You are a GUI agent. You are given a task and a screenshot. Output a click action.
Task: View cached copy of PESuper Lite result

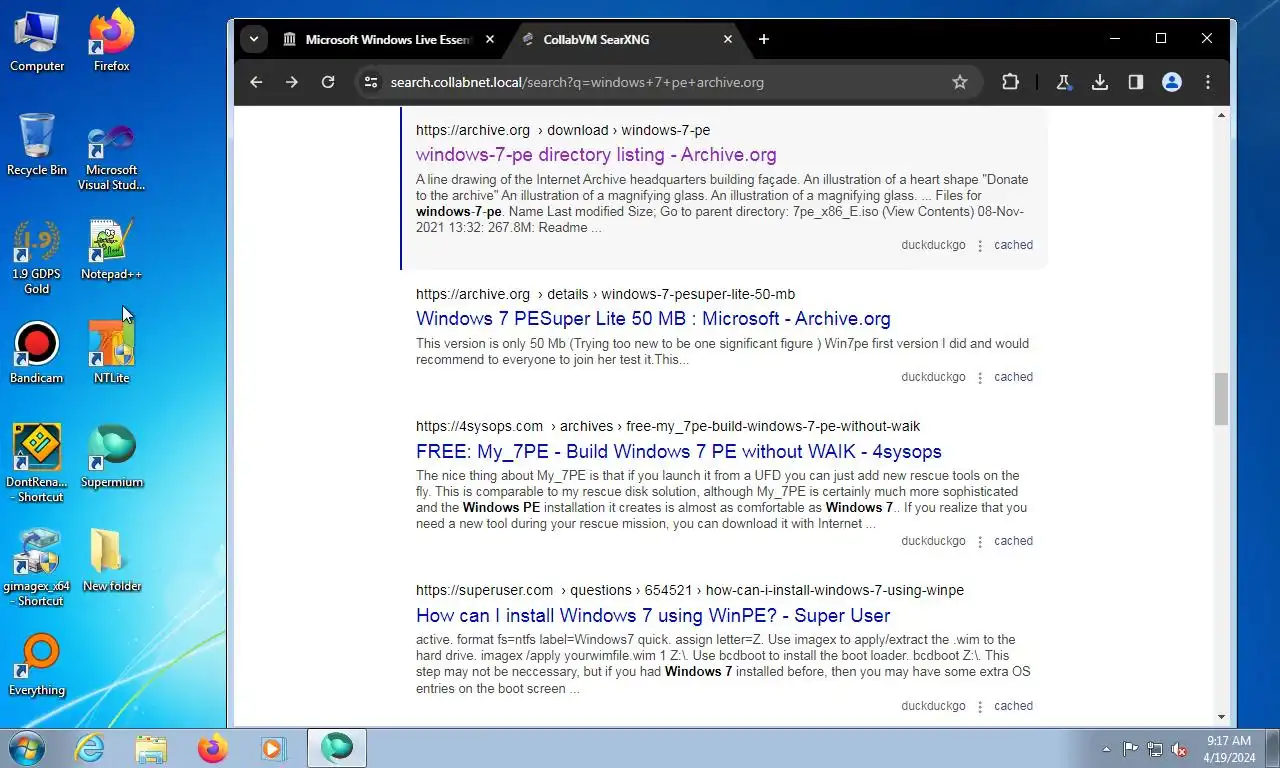1013,377
